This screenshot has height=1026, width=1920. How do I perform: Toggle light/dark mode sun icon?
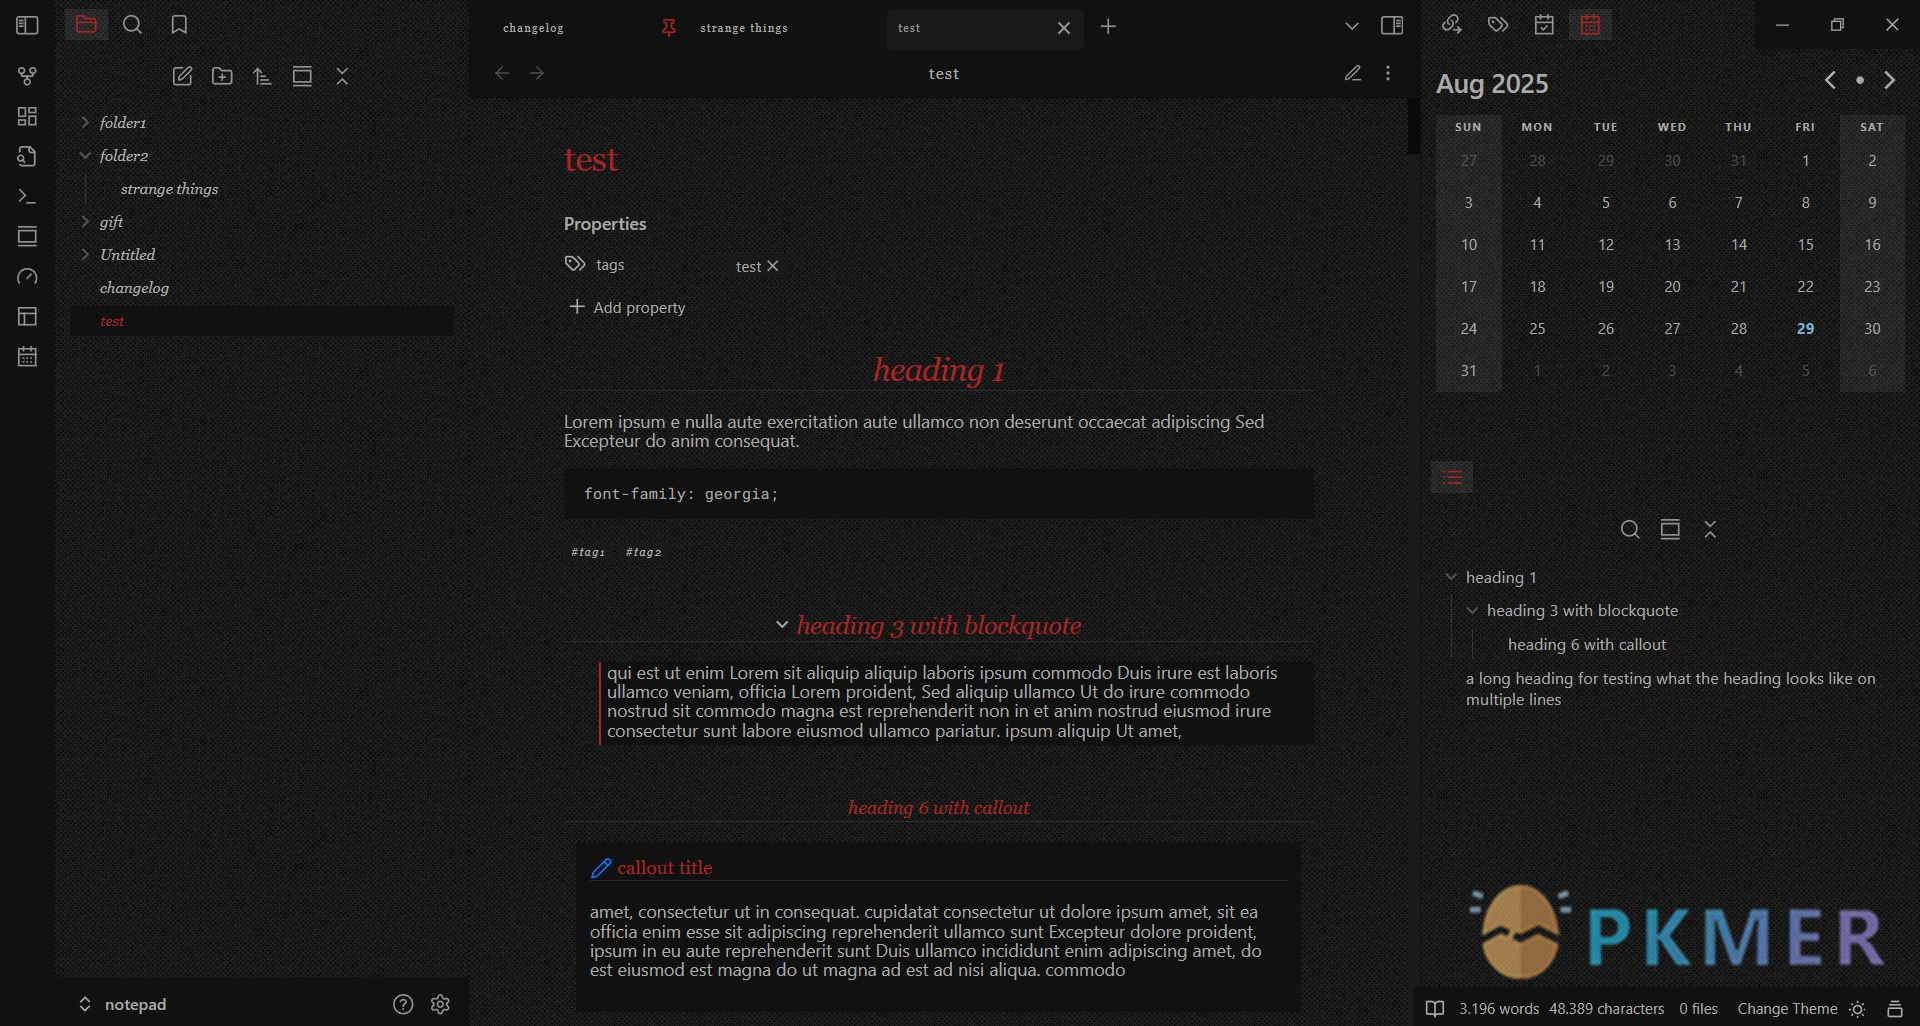point(1857,1009)
